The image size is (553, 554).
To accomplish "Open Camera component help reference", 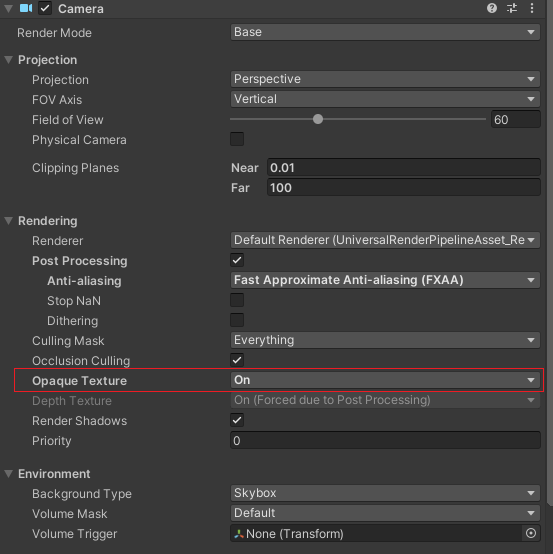I will click(x=492, y=8).
